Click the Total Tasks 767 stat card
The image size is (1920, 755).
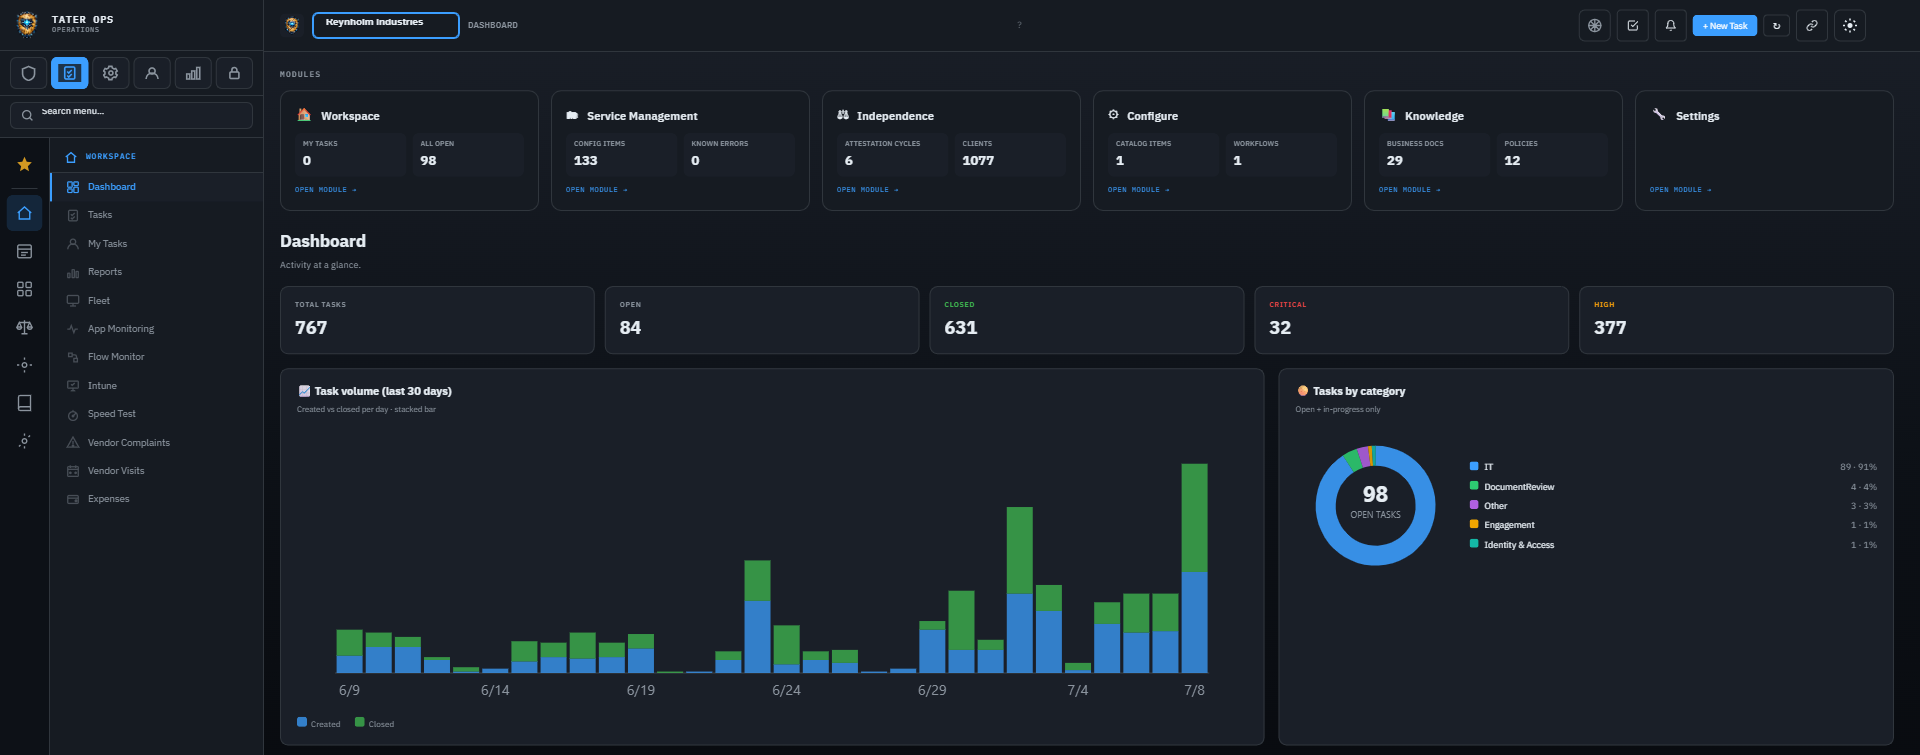tap(437, 320)
